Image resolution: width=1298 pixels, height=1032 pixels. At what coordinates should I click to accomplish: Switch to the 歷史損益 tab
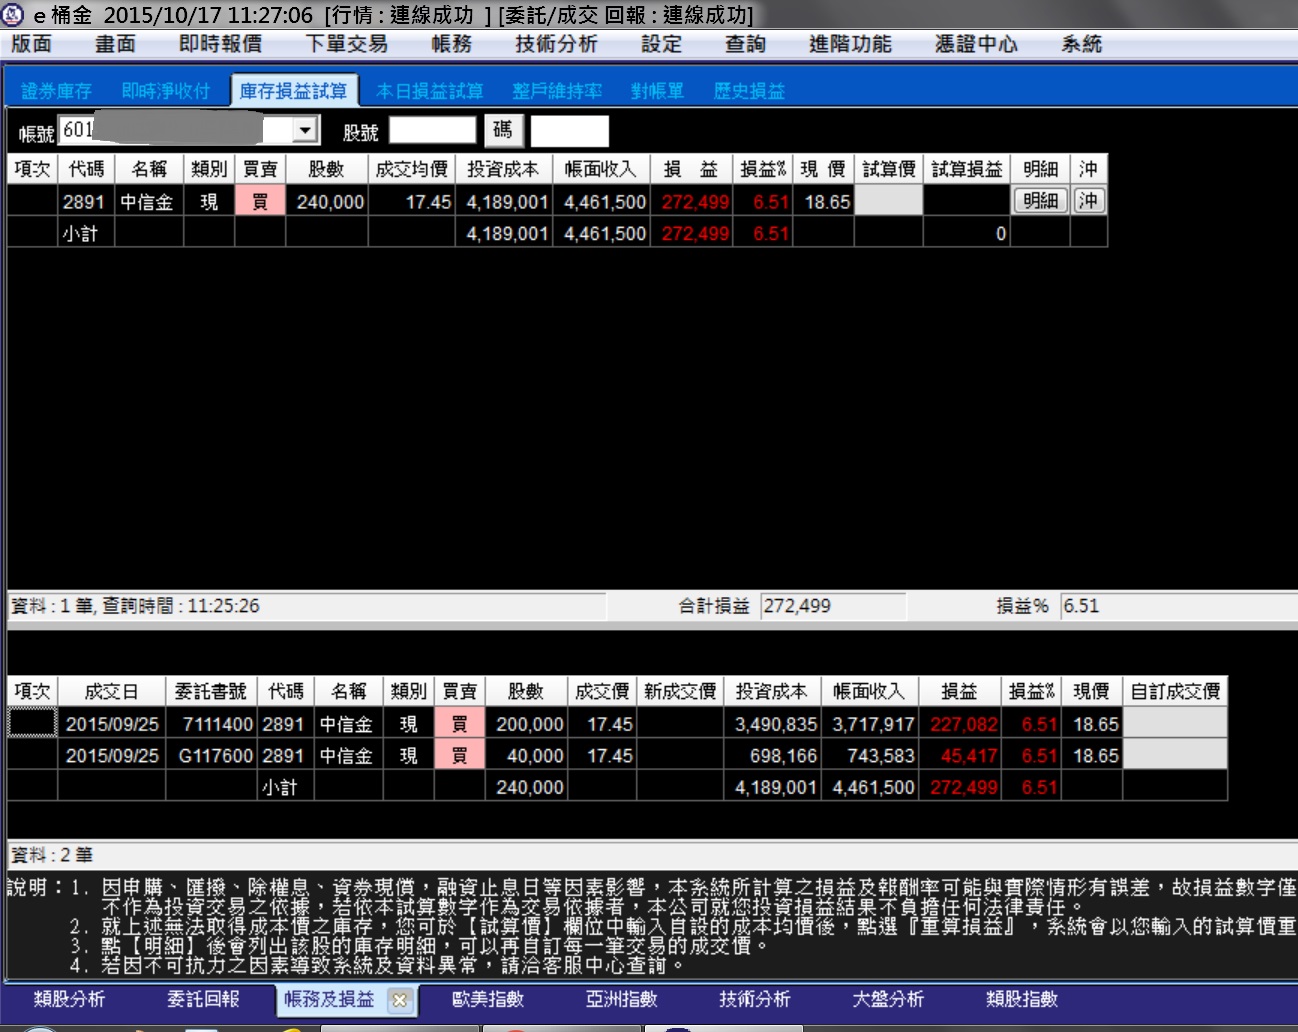tap(749, 91)
